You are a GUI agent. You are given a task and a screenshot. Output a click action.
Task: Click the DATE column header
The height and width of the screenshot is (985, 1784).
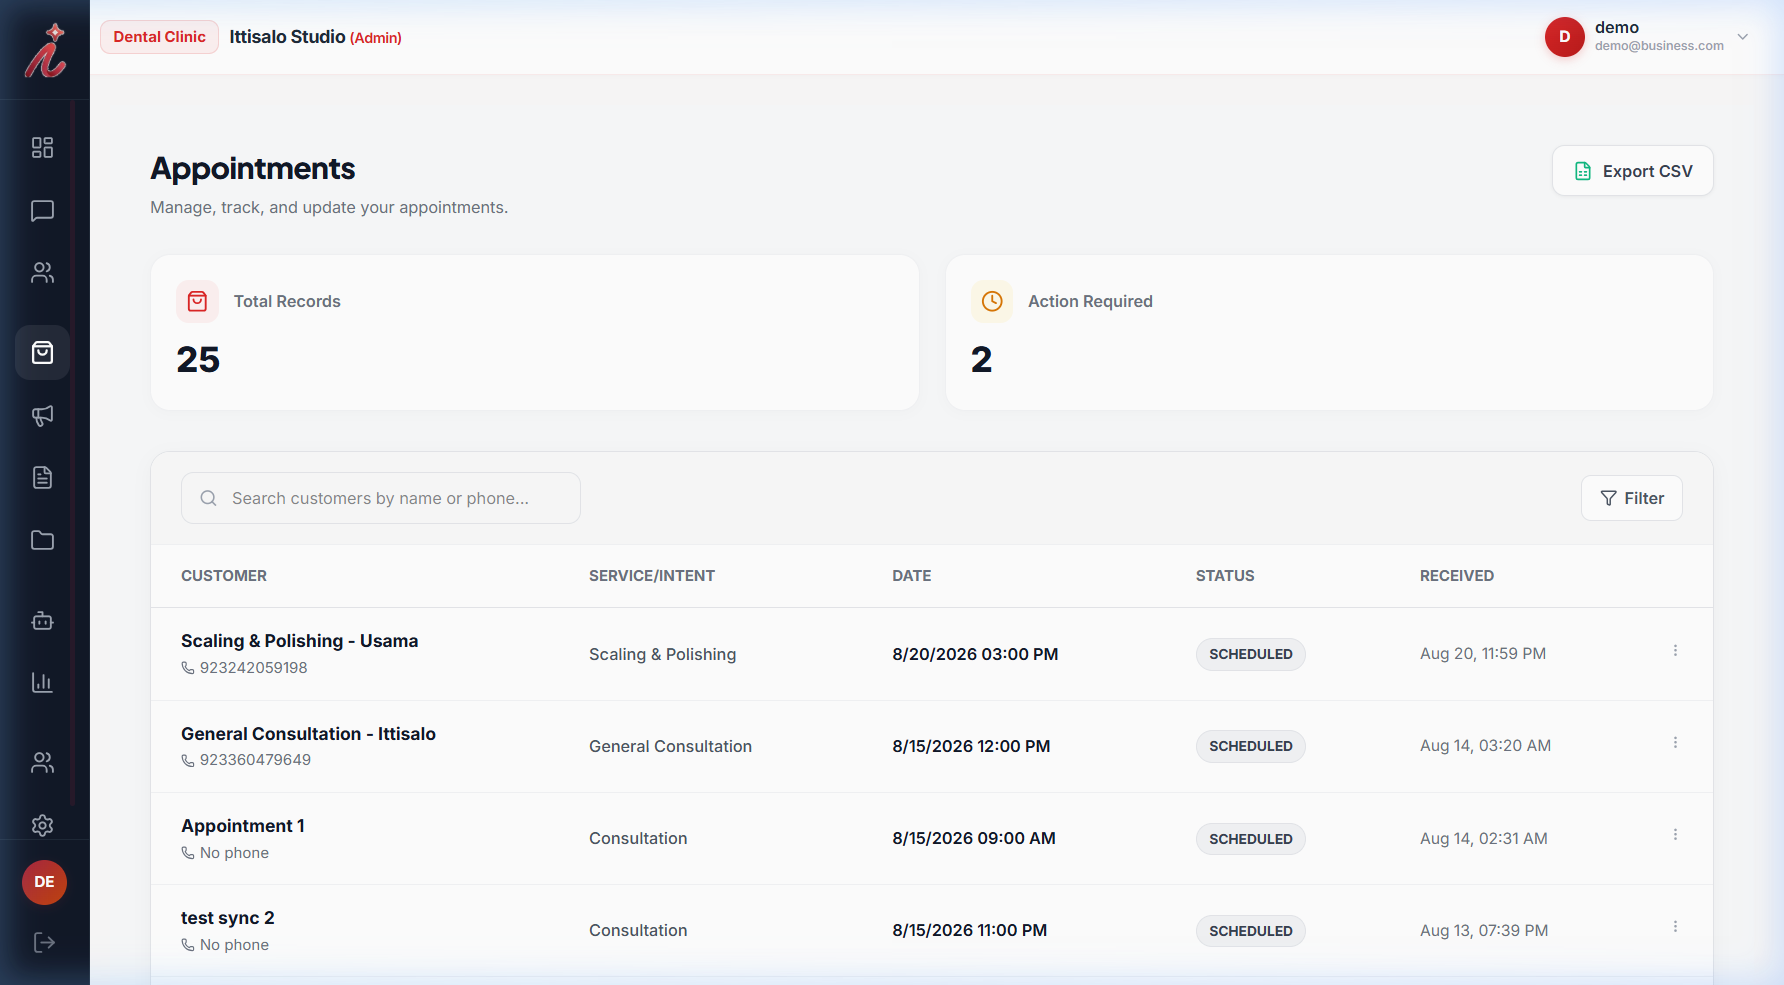coord(912,576)
